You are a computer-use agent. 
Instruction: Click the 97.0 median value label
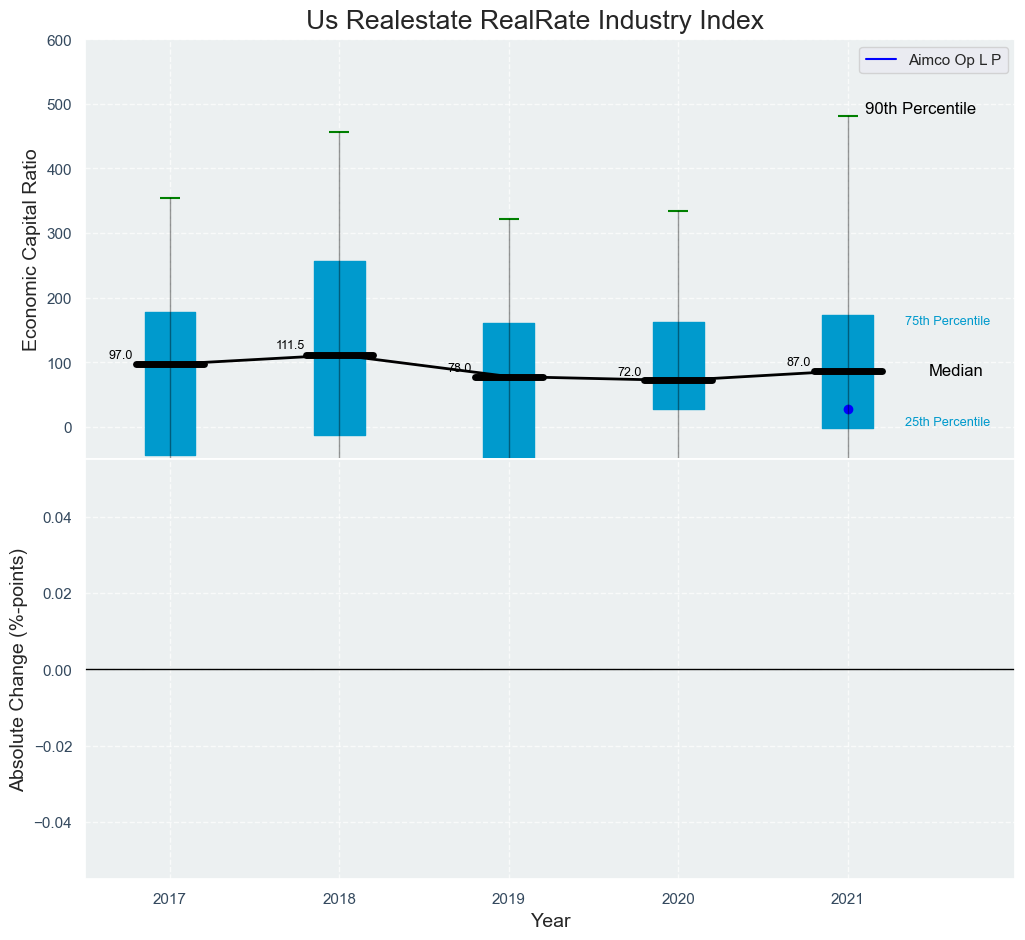coord(120,355)
